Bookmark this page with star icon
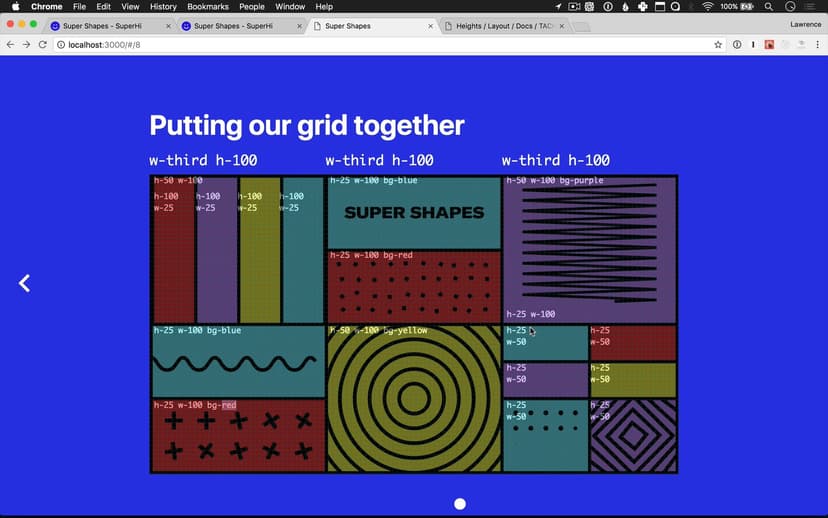The height and width of the screenshot is (518, 828). coord(718,45)
